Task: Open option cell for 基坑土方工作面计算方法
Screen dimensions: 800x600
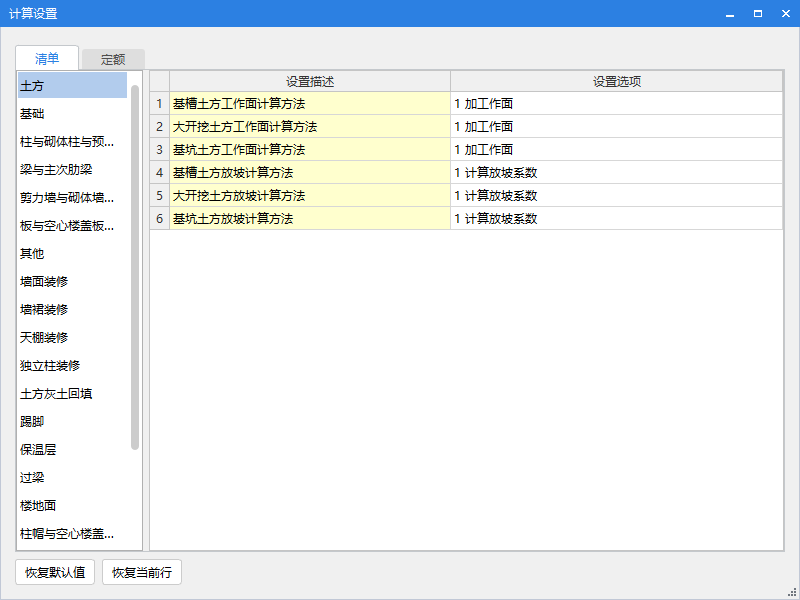Action: pyautogui.click(x=616, y=149)
